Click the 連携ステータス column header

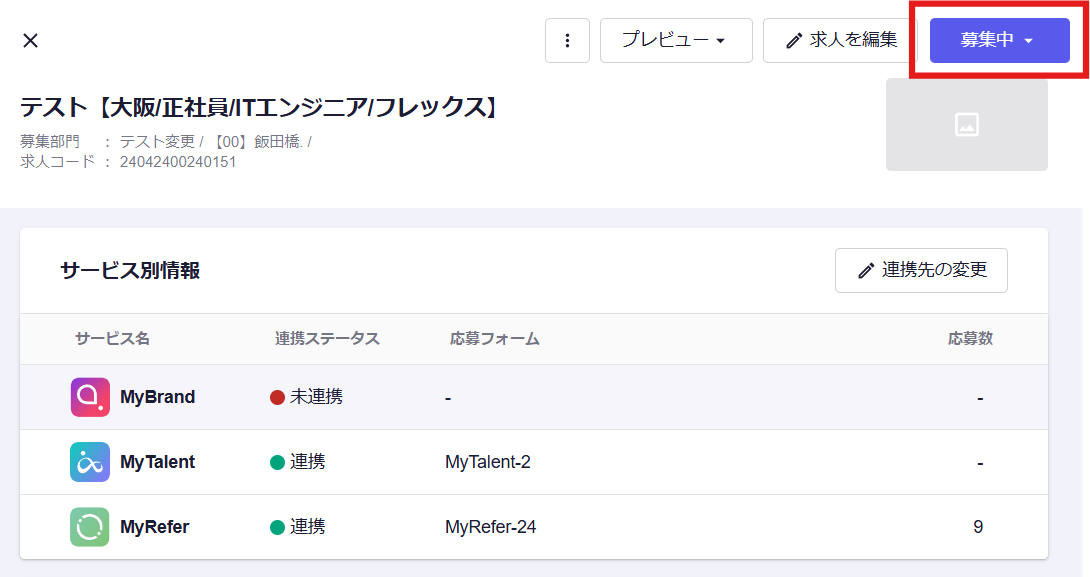[327, 339]
